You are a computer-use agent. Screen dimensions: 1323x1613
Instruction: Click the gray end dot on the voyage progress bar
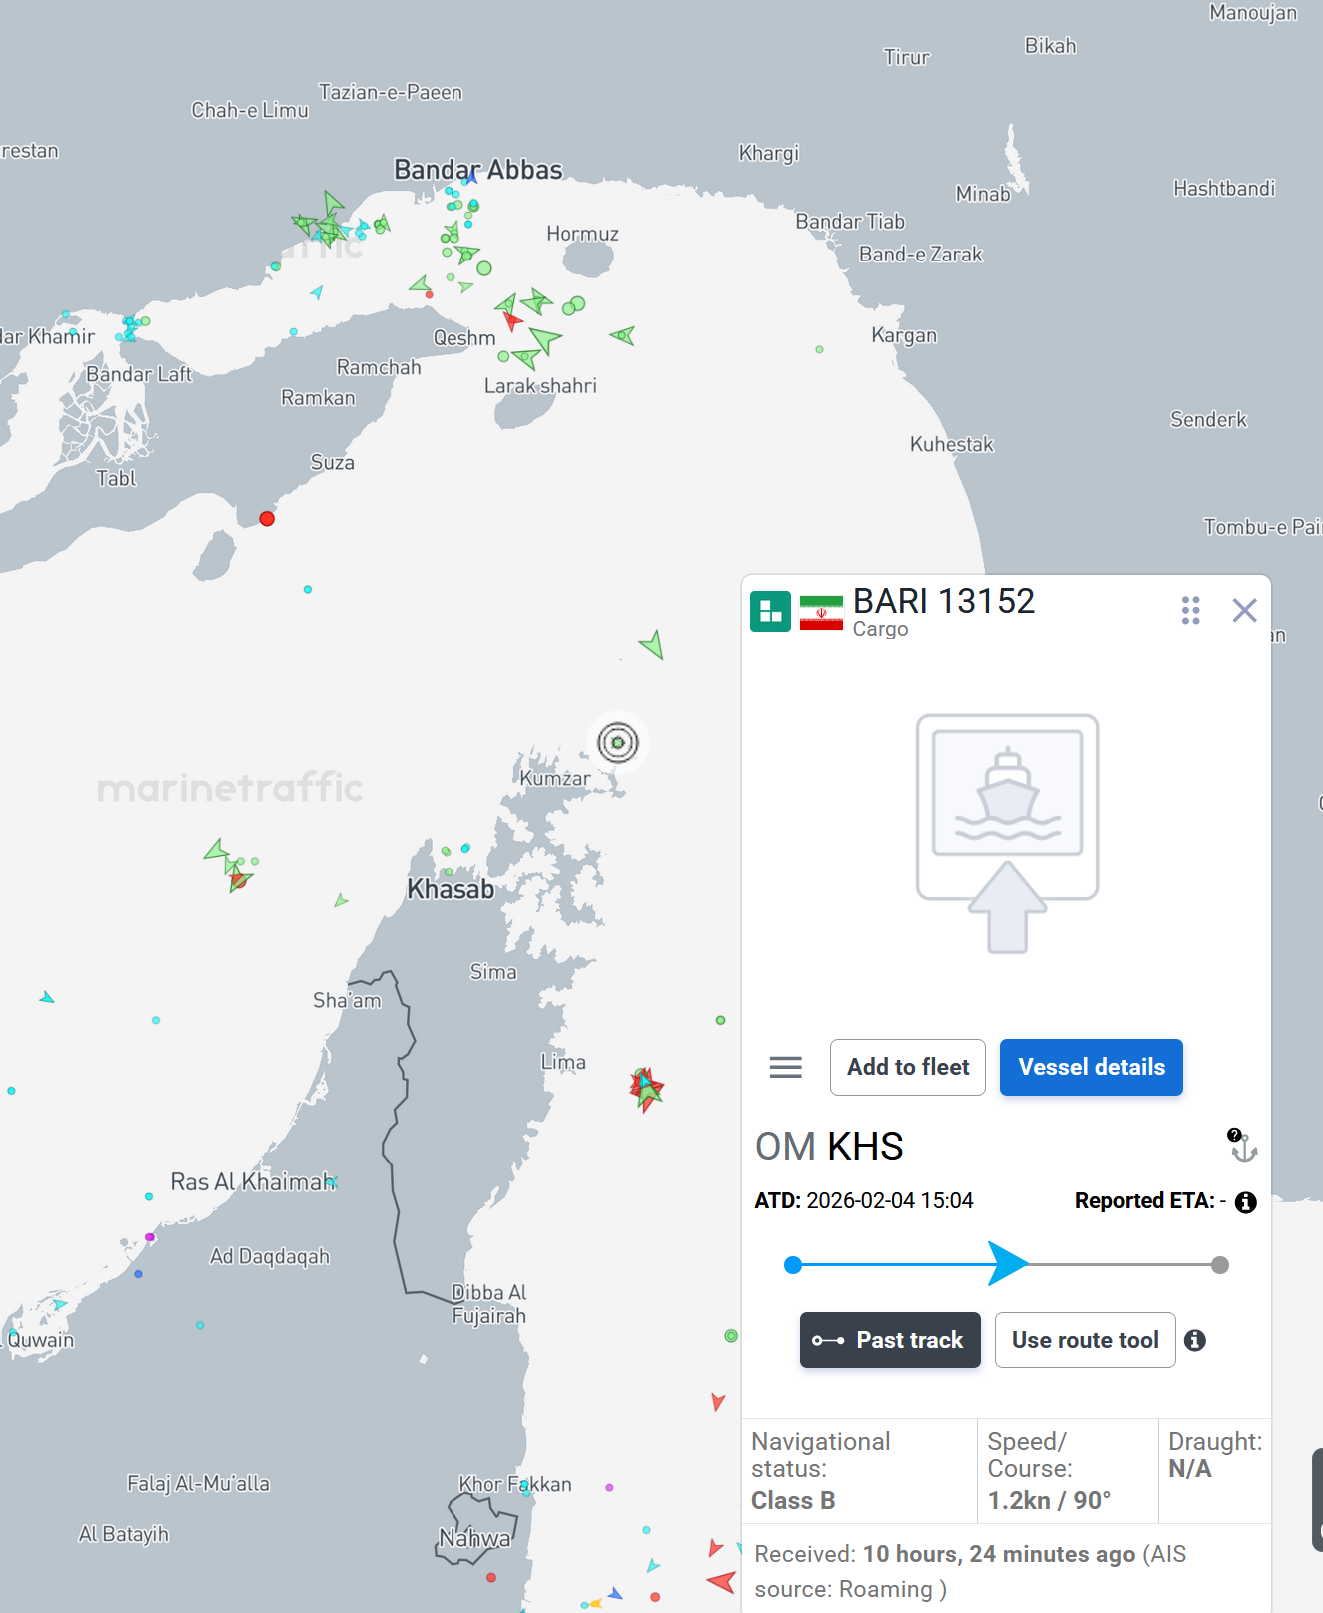[1220, 1265]
